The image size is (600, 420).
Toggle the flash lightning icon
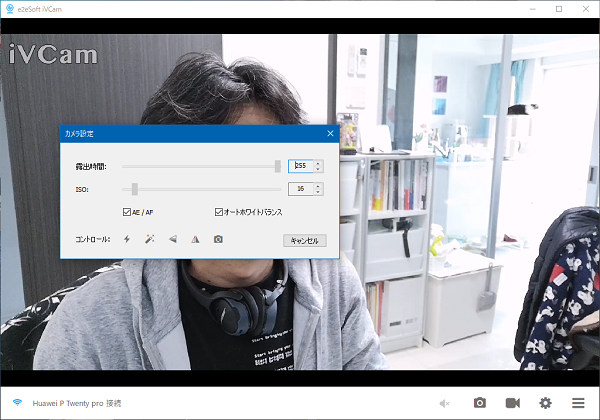127,239
